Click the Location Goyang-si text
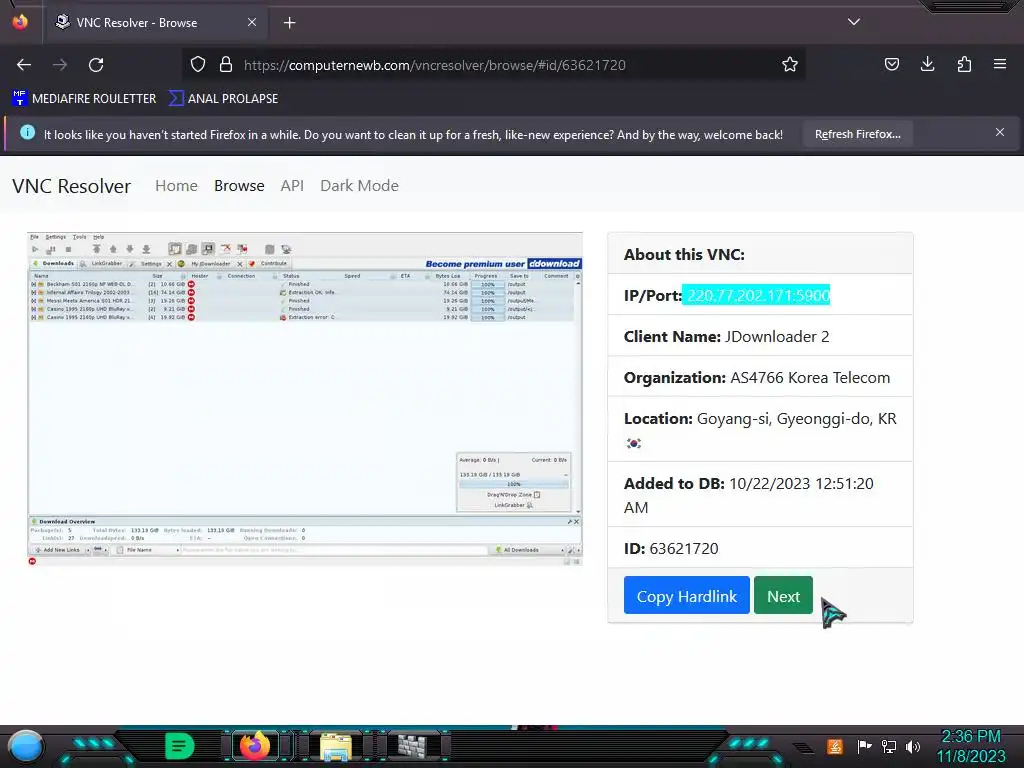 click(760, 419)
